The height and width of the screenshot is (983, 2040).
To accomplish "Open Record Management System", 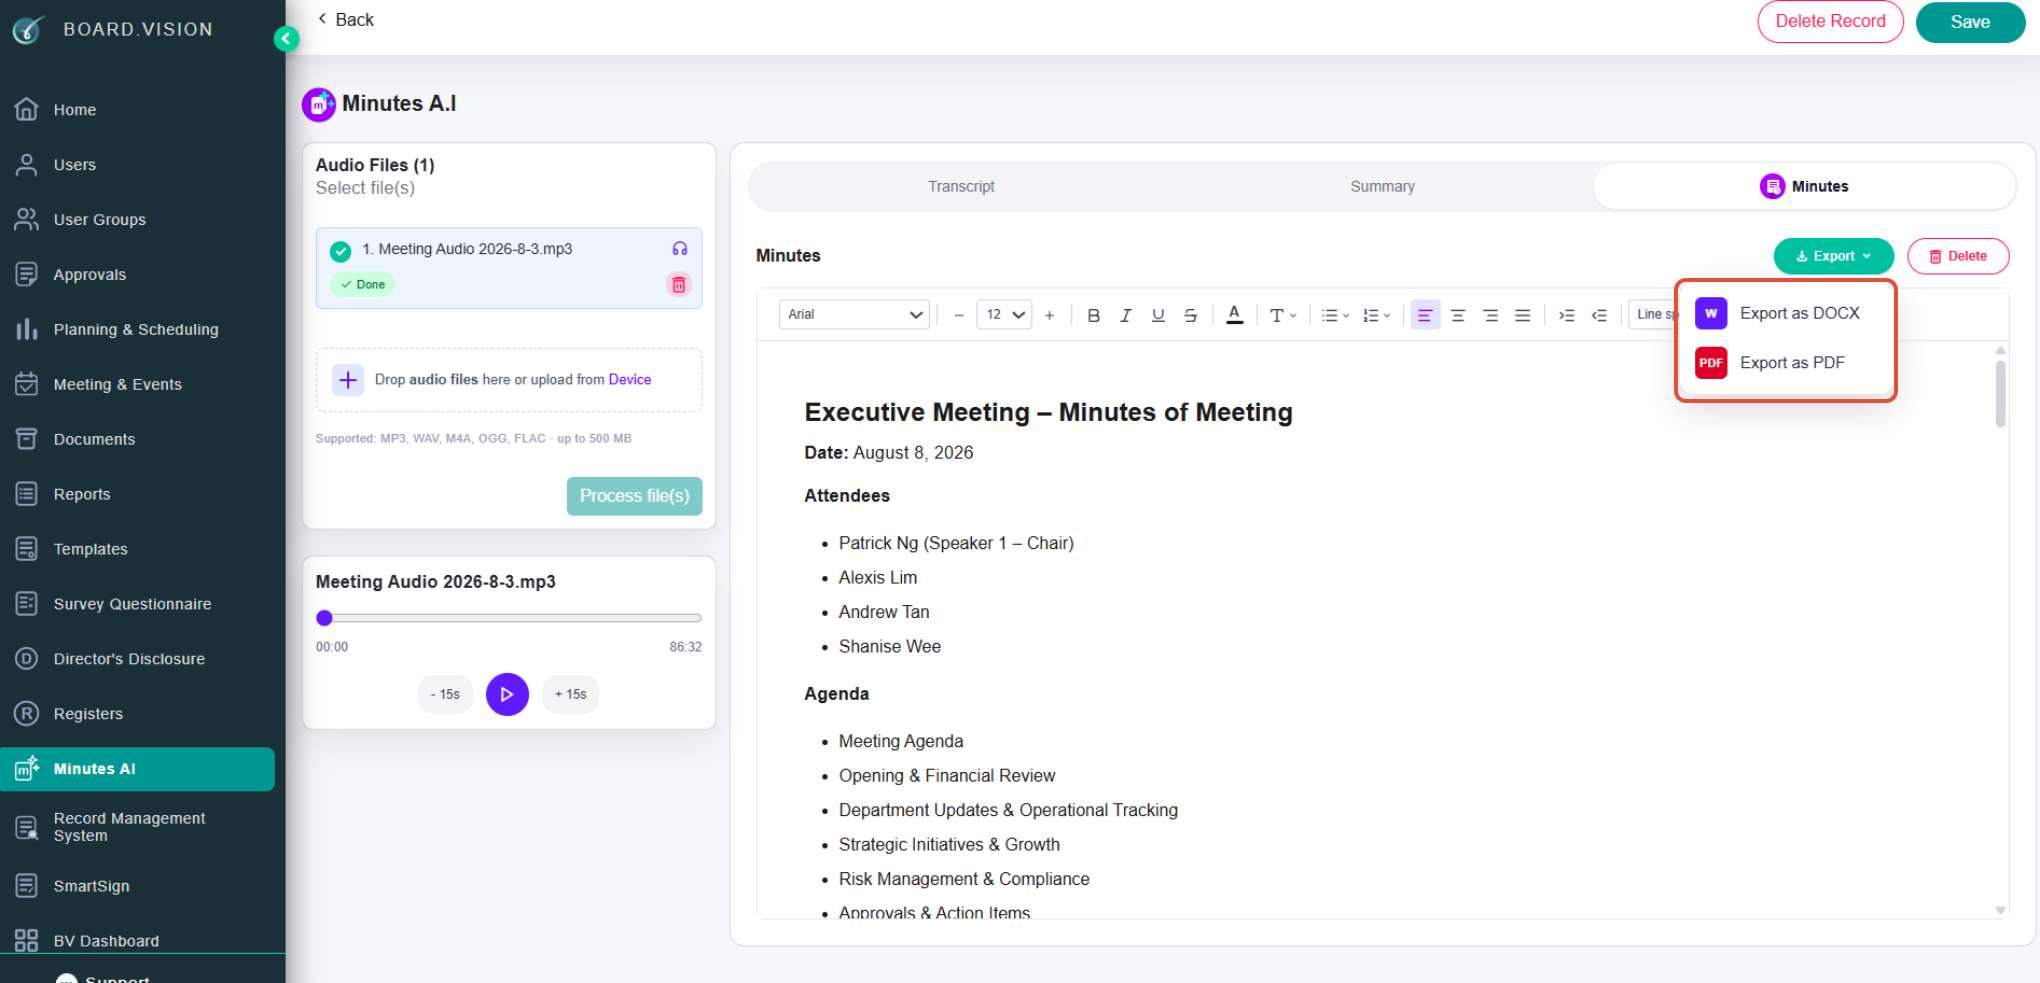I will (x=129, y=827).
